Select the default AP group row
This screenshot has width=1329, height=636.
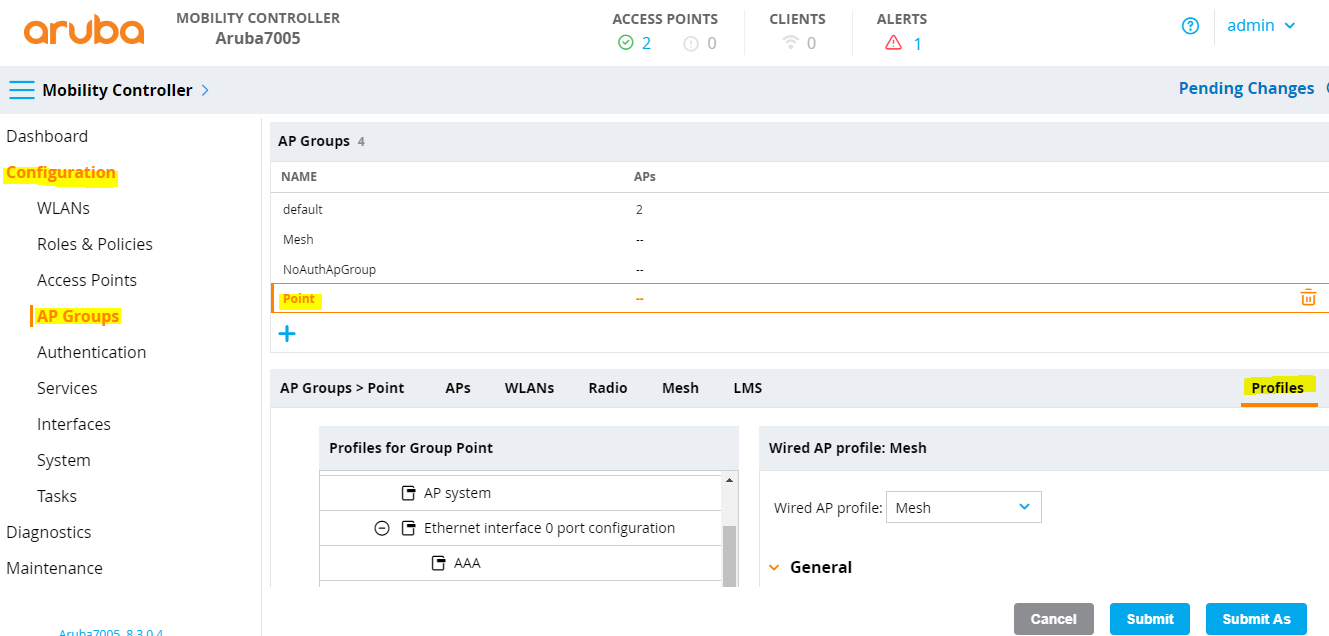pyautogui.click(x=800, y=209)
